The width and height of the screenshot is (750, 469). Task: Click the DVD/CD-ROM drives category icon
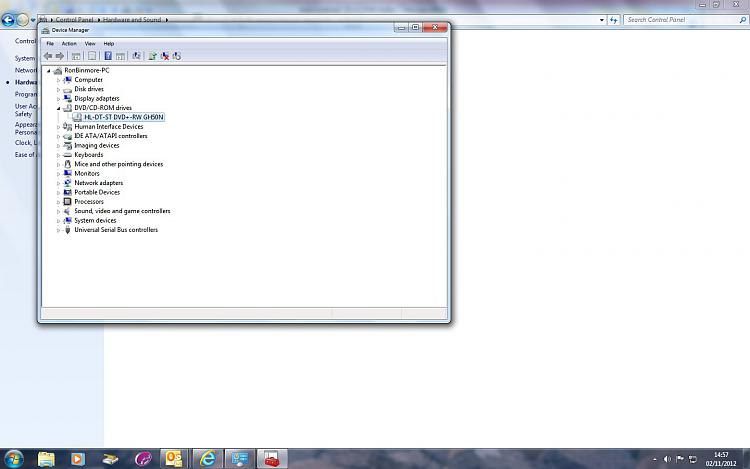click(x=67, y=108)
